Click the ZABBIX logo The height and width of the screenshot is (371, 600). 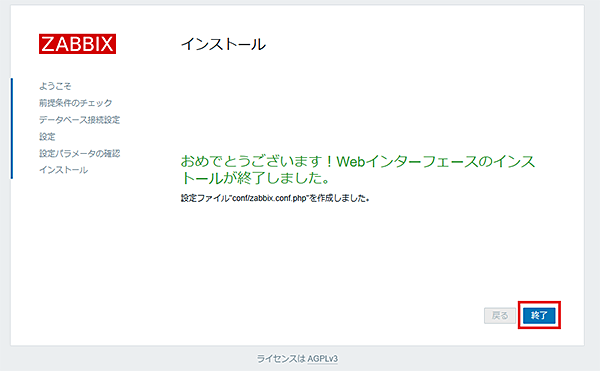click(x=77, y=44)
